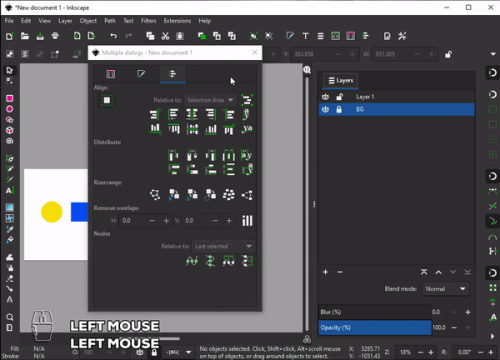This screenshot has width=500, height=360.
Task: Click Center on vertical axis icon
Action: (x=192, y=115)
